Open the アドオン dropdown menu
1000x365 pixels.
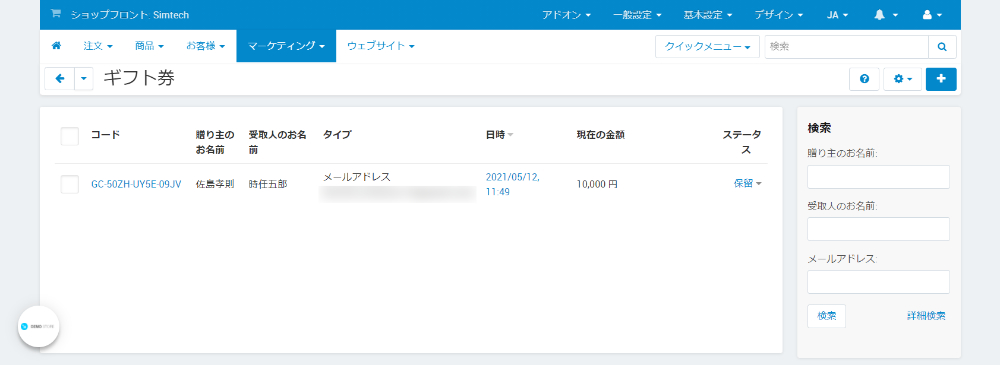(566, 15)
